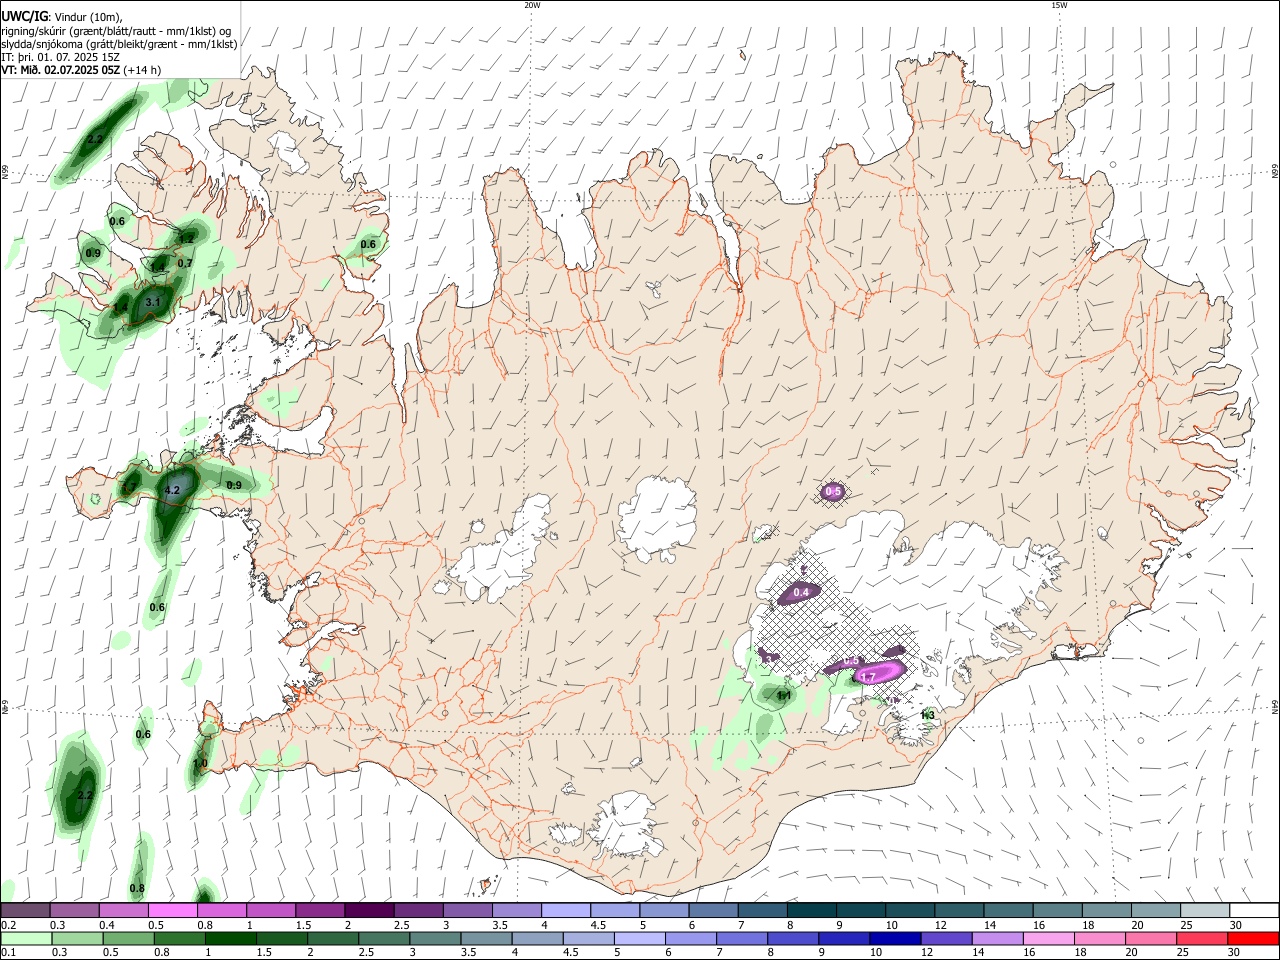This screenshot has height=960, width=1280.
Task: Click the 4.2 rain value on Snæfellsnes
Action: point(172,490)
